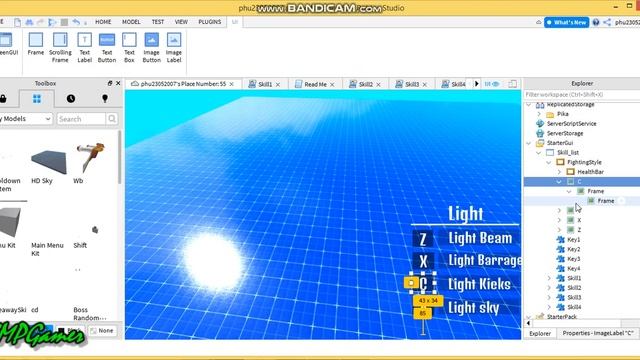Click the Explorer filter workspace field
The height and width of the screenshot is (360, 640).
coord(582,95)
